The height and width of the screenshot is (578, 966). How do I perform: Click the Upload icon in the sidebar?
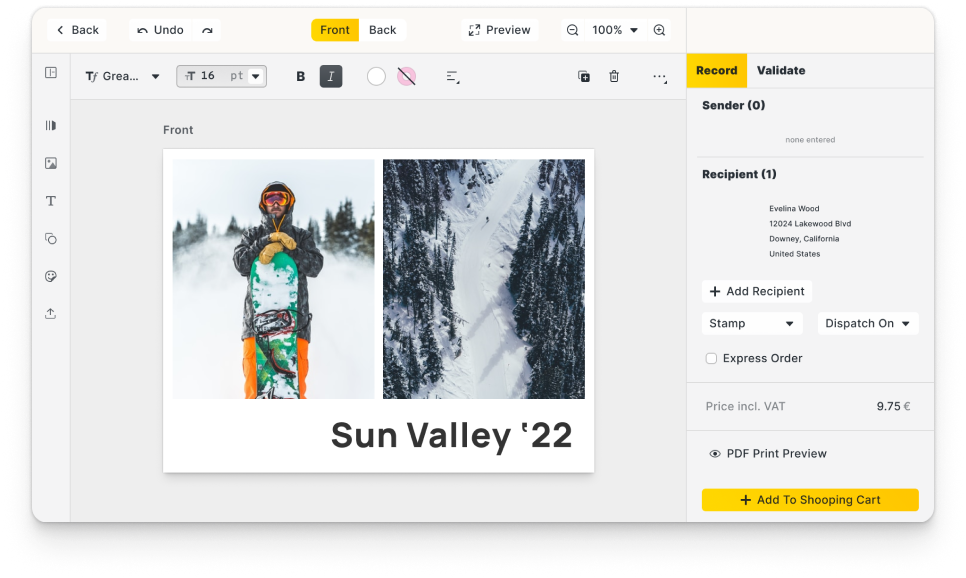(x=50, y=313)
